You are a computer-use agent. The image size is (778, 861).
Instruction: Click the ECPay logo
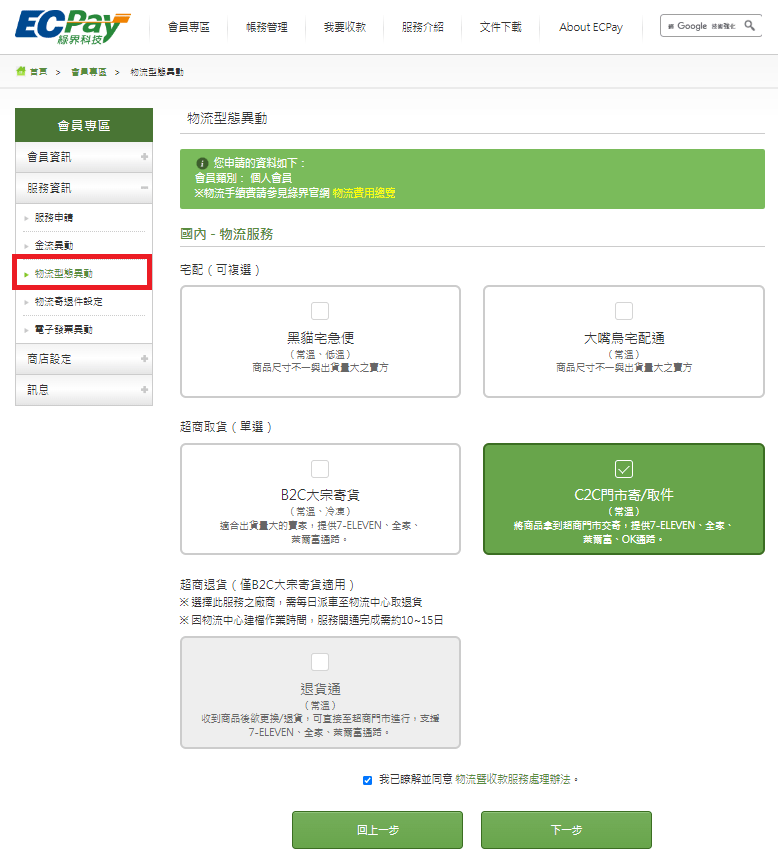[x=72, y=27]
